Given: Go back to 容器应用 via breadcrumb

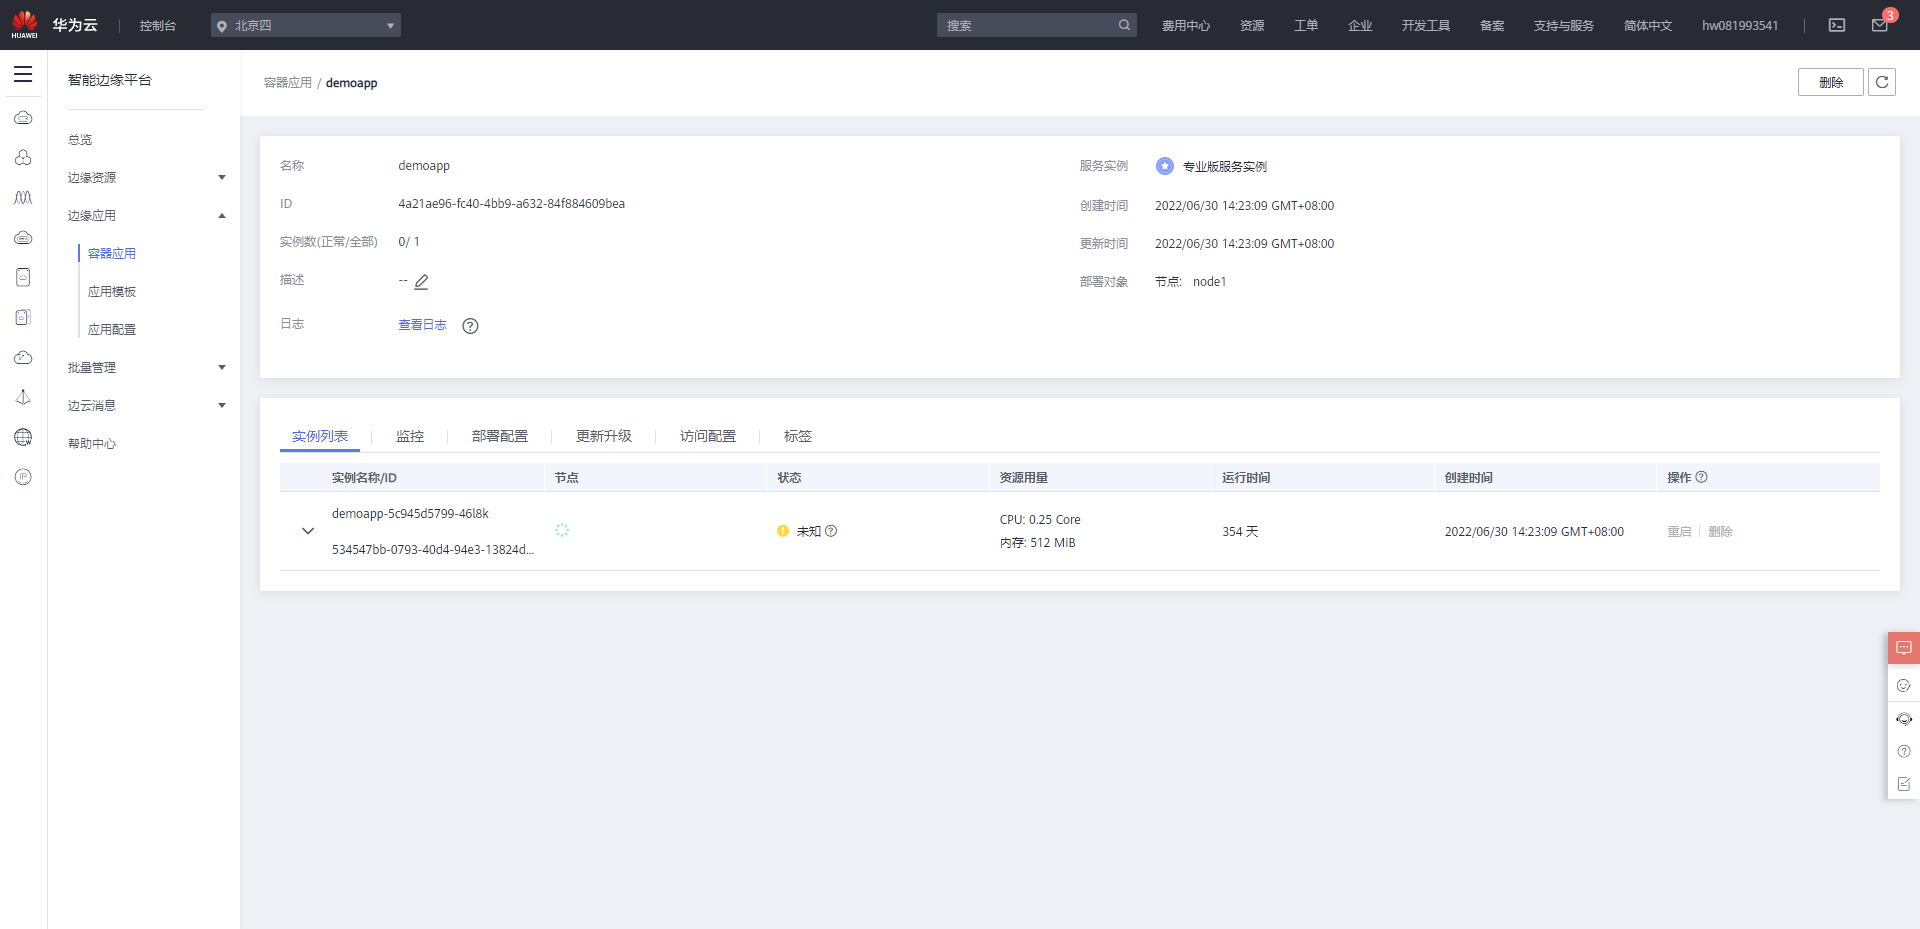Looking at the screenshot, I should click(x=288, y=83).
